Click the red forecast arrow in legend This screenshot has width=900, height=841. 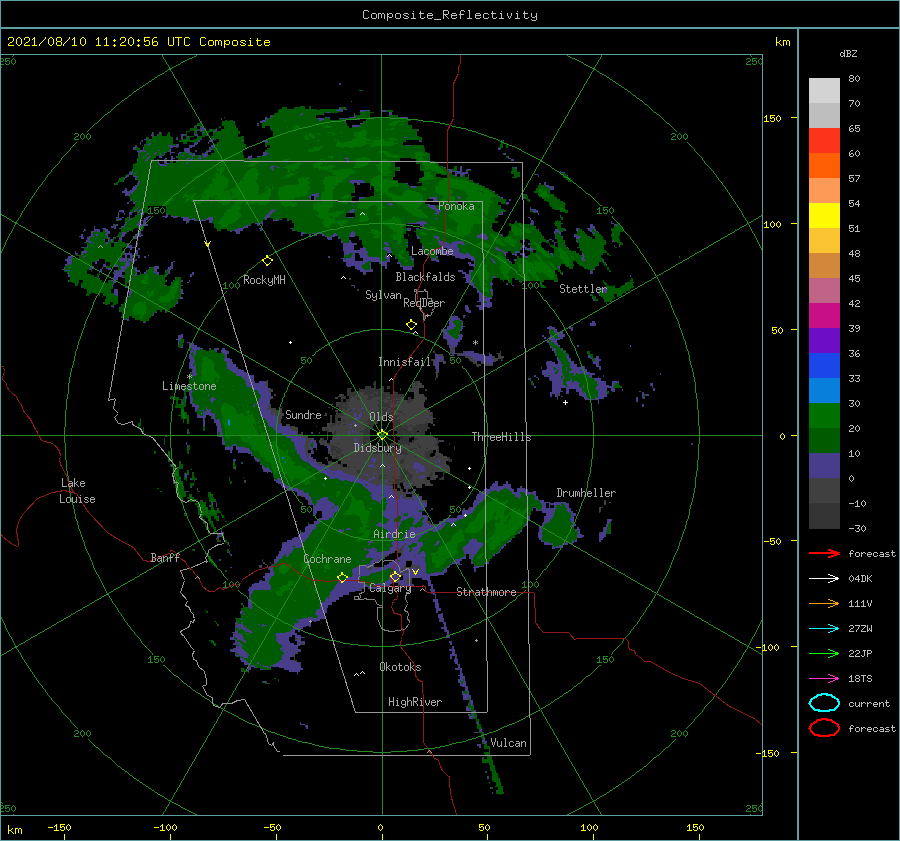pos(824,553)
